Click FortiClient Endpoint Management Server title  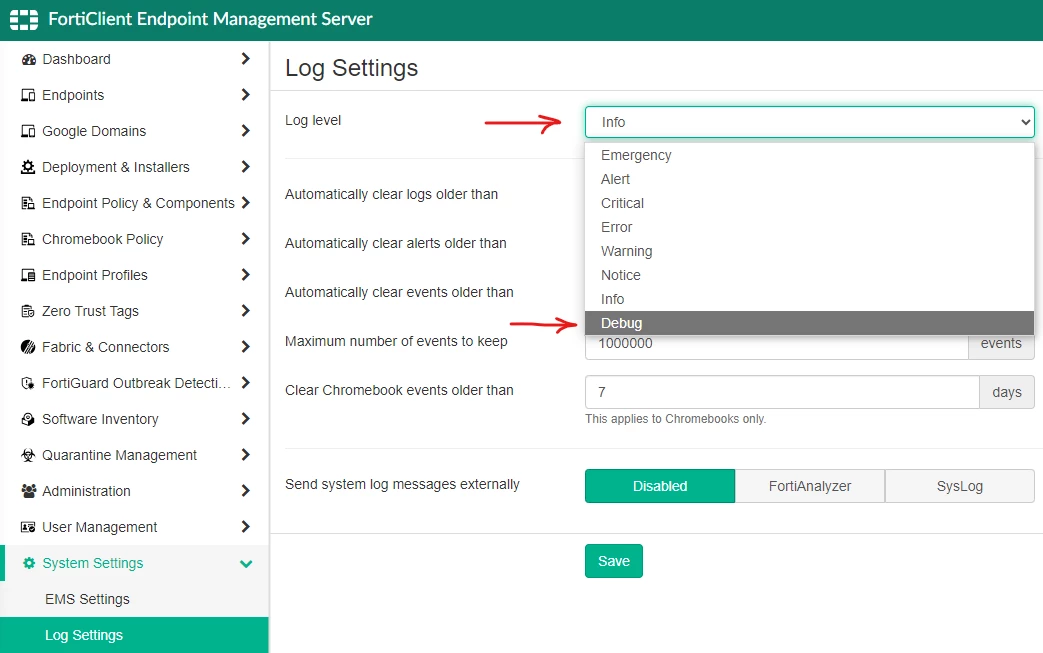(x=210, y=19)
